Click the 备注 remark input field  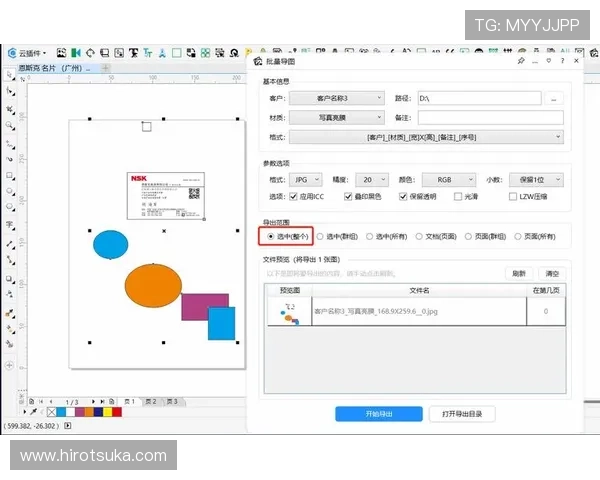491,118
